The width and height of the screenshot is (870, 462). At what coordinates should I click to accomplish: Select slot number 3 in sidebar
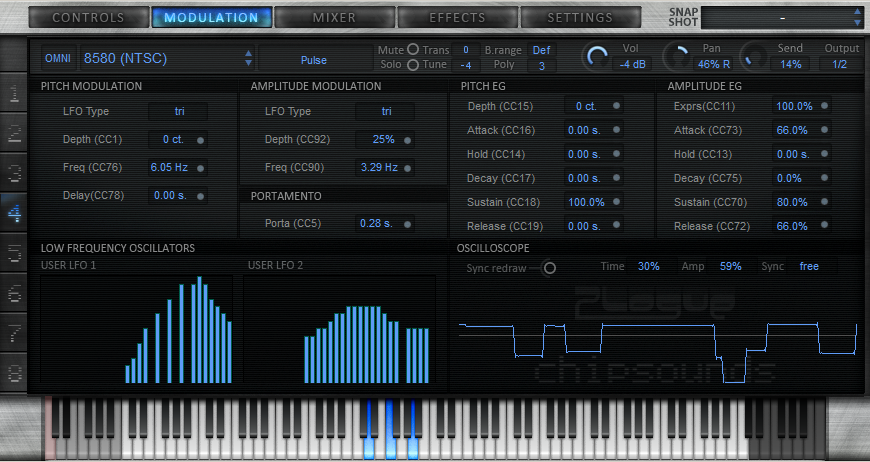[14, 173]
